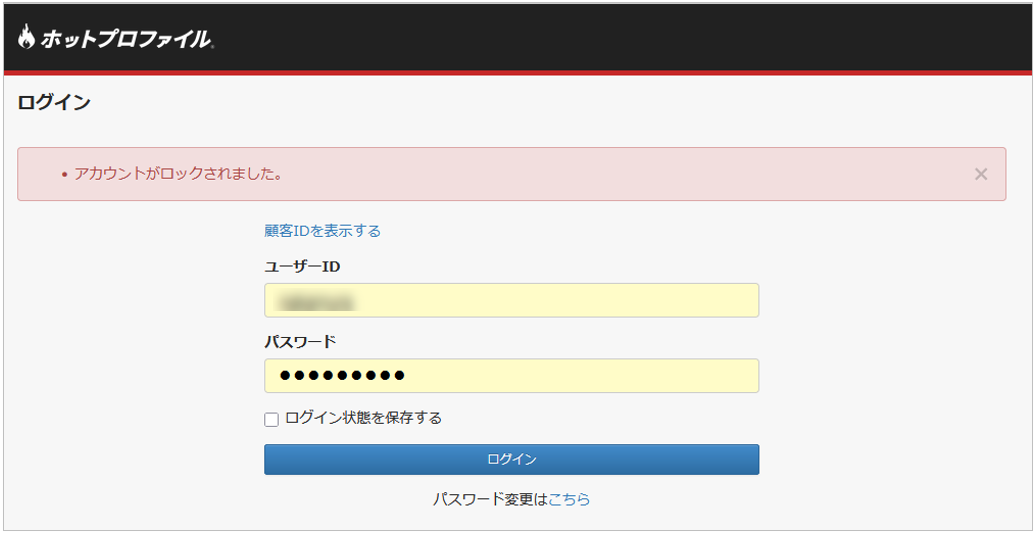Click the アカウントがロックされました error message
1035x533 pixels.
(178, 174)
